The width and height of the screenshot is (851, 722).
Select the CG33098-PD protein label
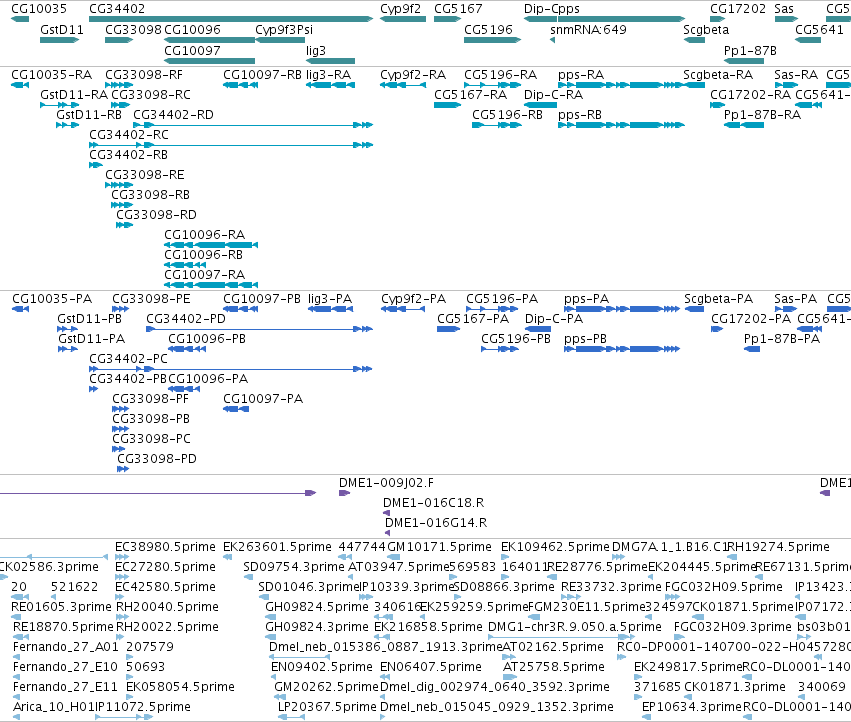tap(157, 459)
